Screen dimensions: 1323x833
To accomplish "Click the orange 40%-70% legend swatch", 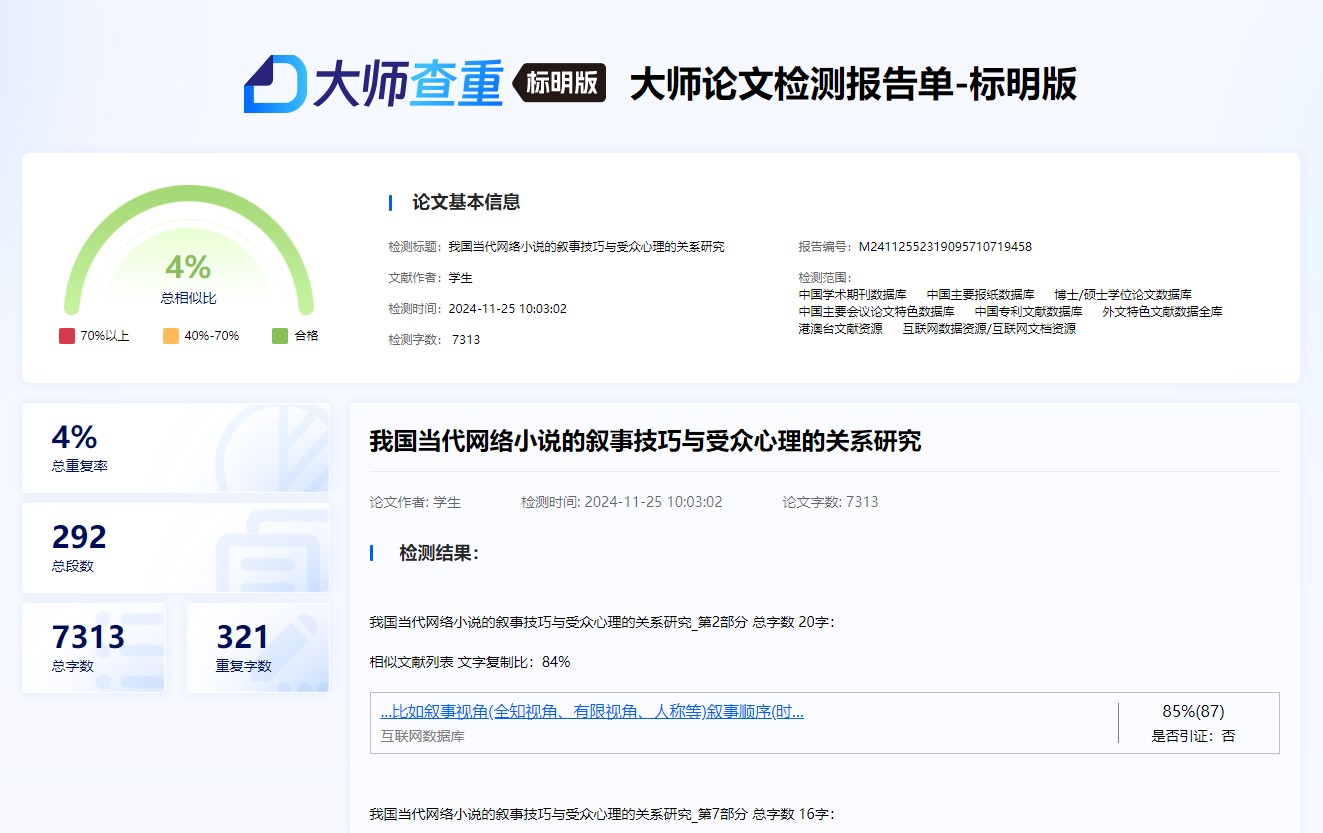I will (x=171, y=336).
